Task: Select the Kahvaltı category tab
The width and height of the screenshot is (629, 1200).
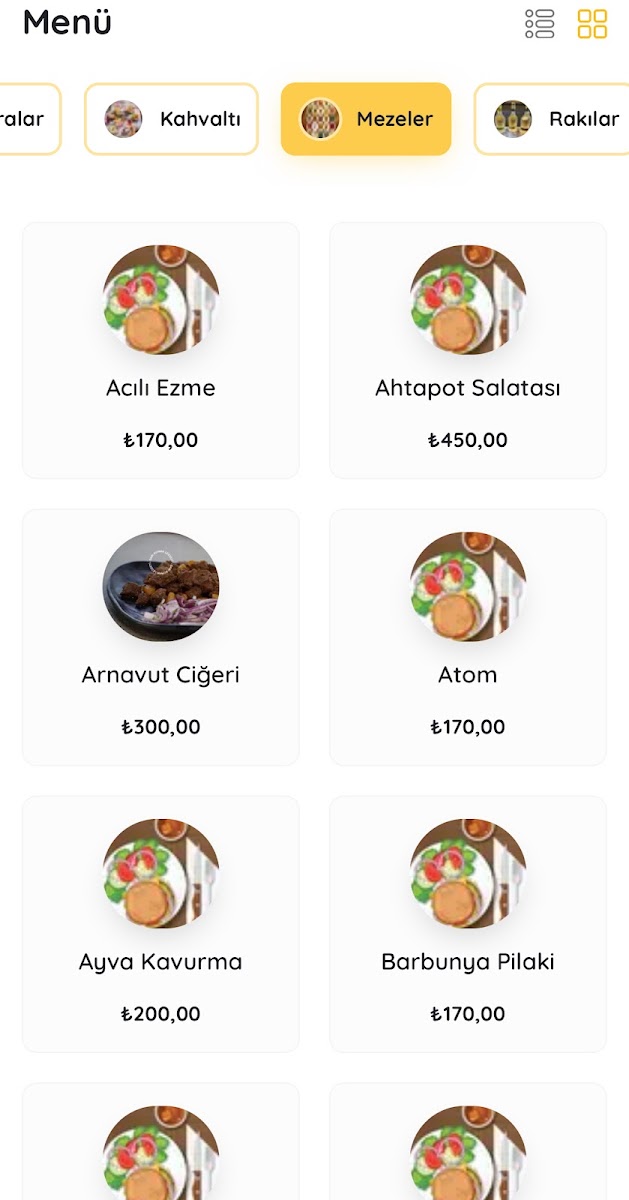Action: [171, 119]
